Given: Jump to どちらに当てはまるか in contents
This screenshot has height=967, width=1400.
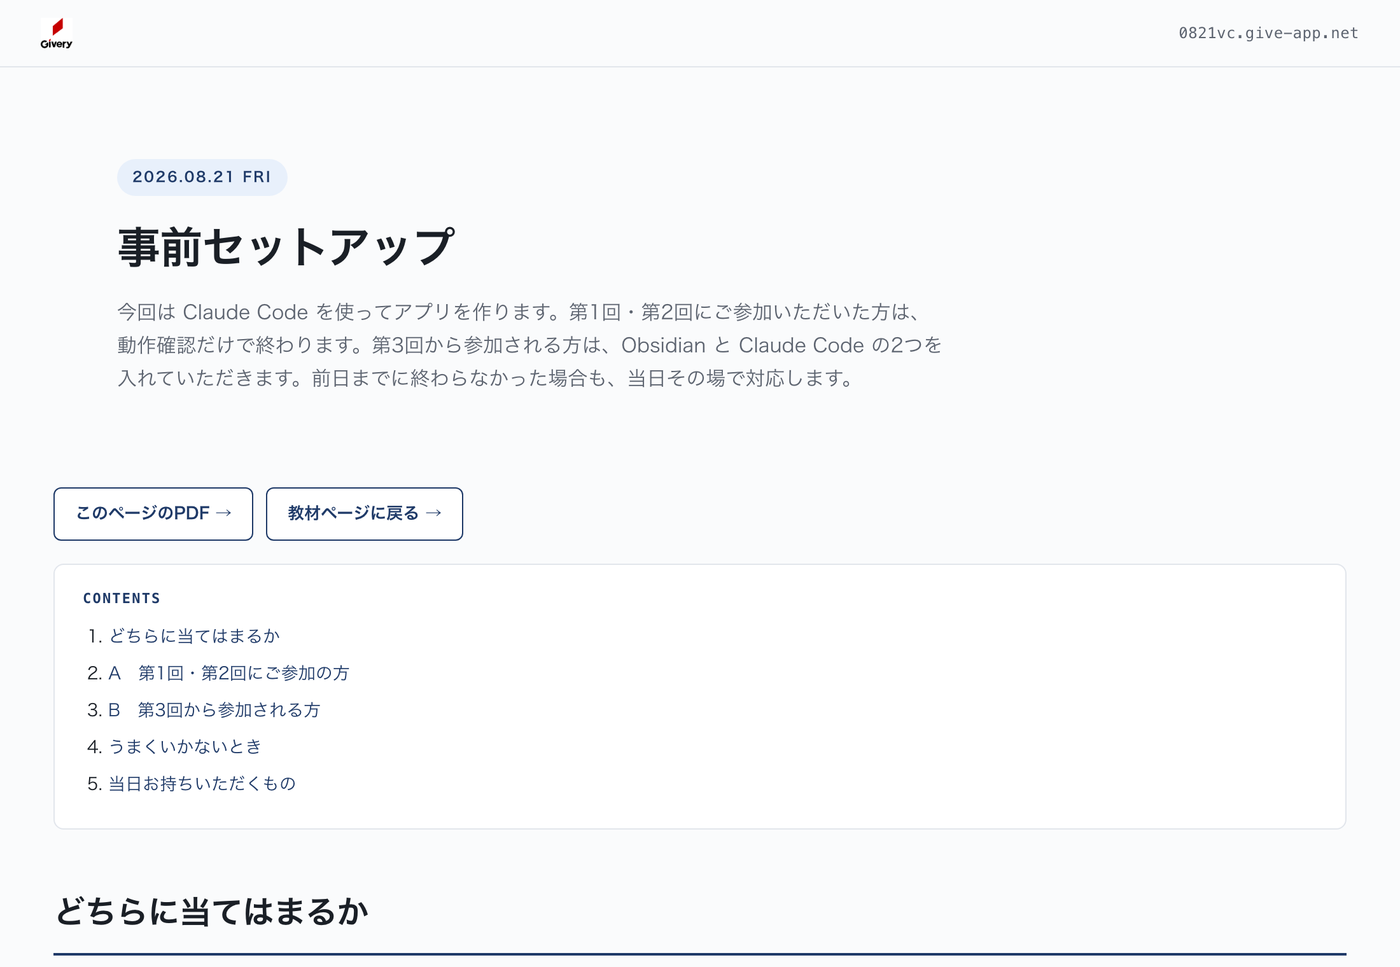Looking at the screenshot, I should [x=194, y=636].
